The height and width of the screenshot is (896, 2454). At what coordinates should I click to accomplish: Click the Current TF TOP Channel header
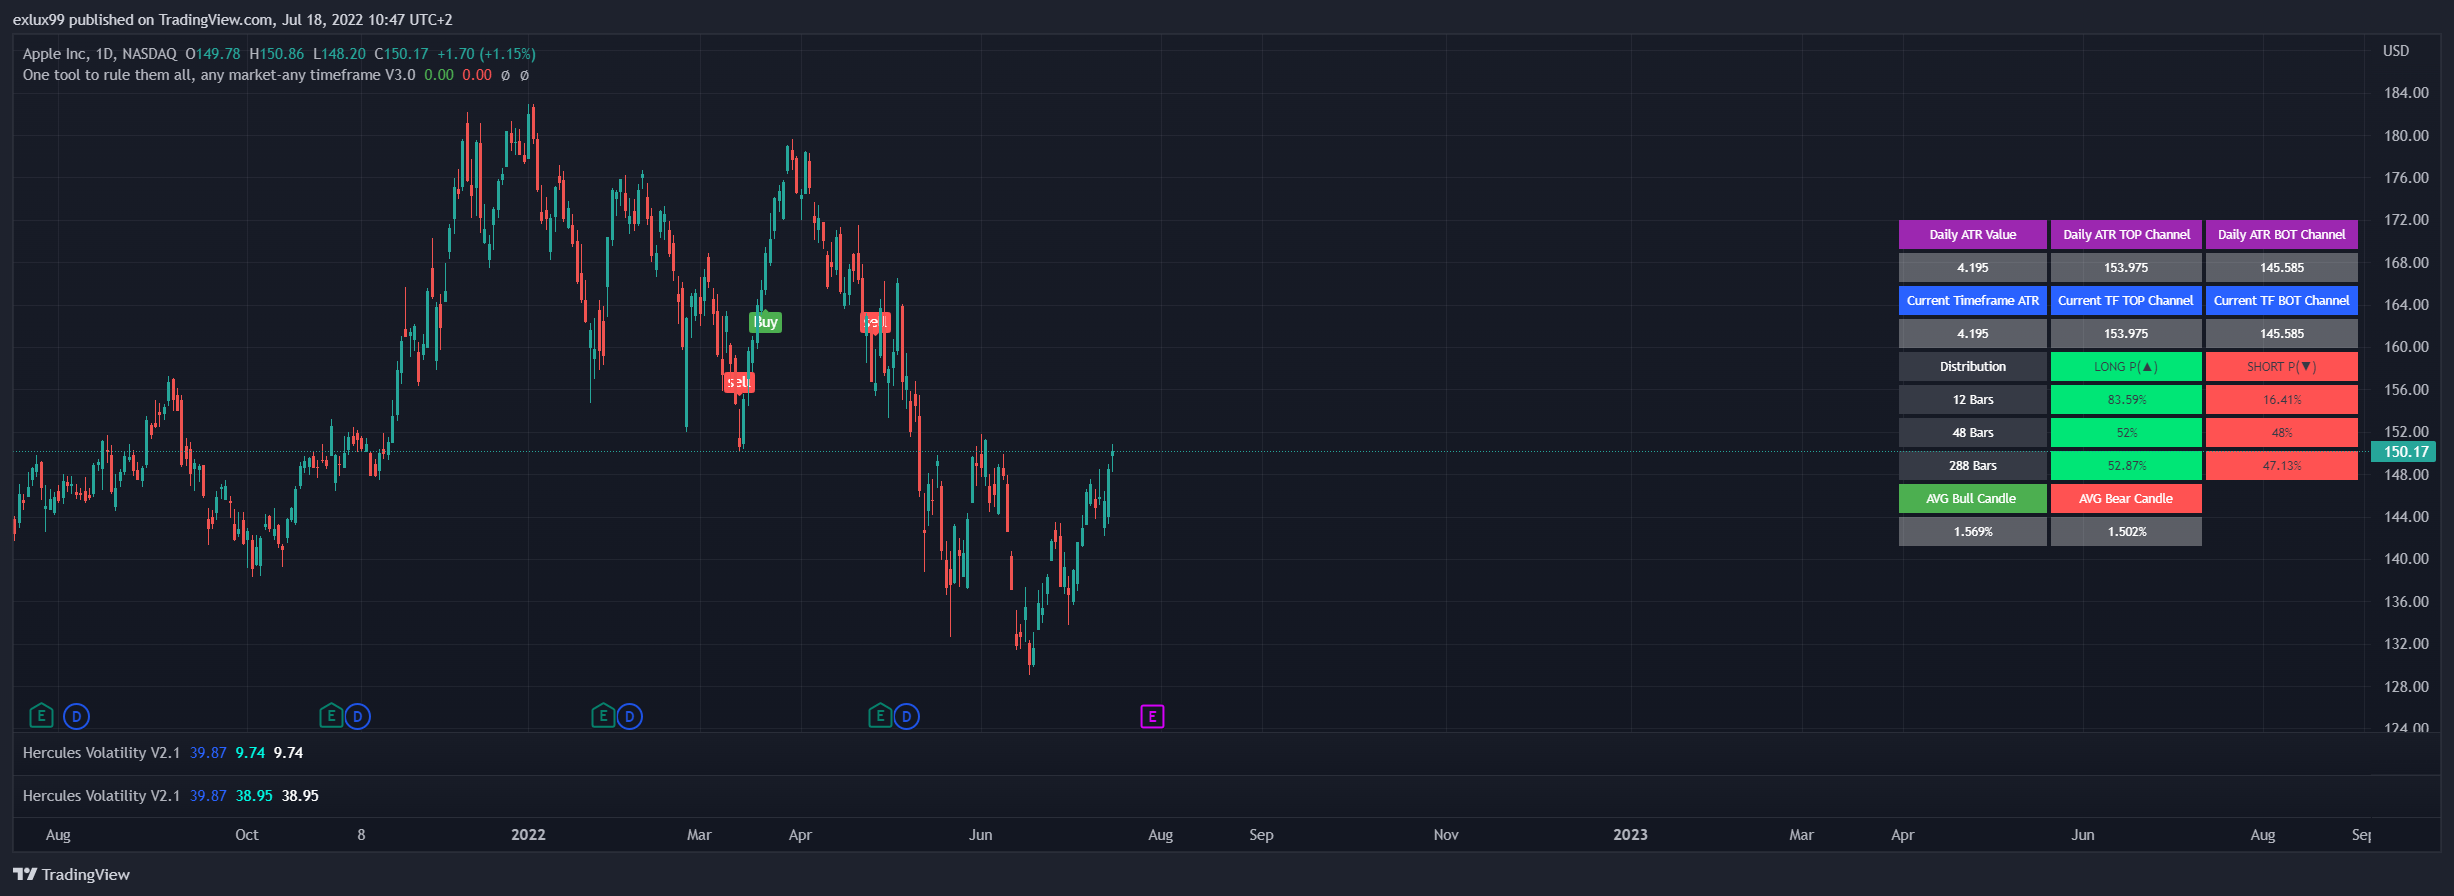pyautogui.click(x=2126, y=301)
